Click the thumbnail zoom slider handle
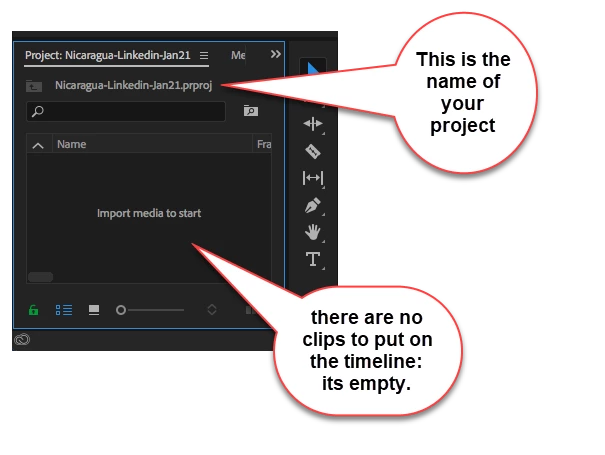 click(x=121, y=310)
